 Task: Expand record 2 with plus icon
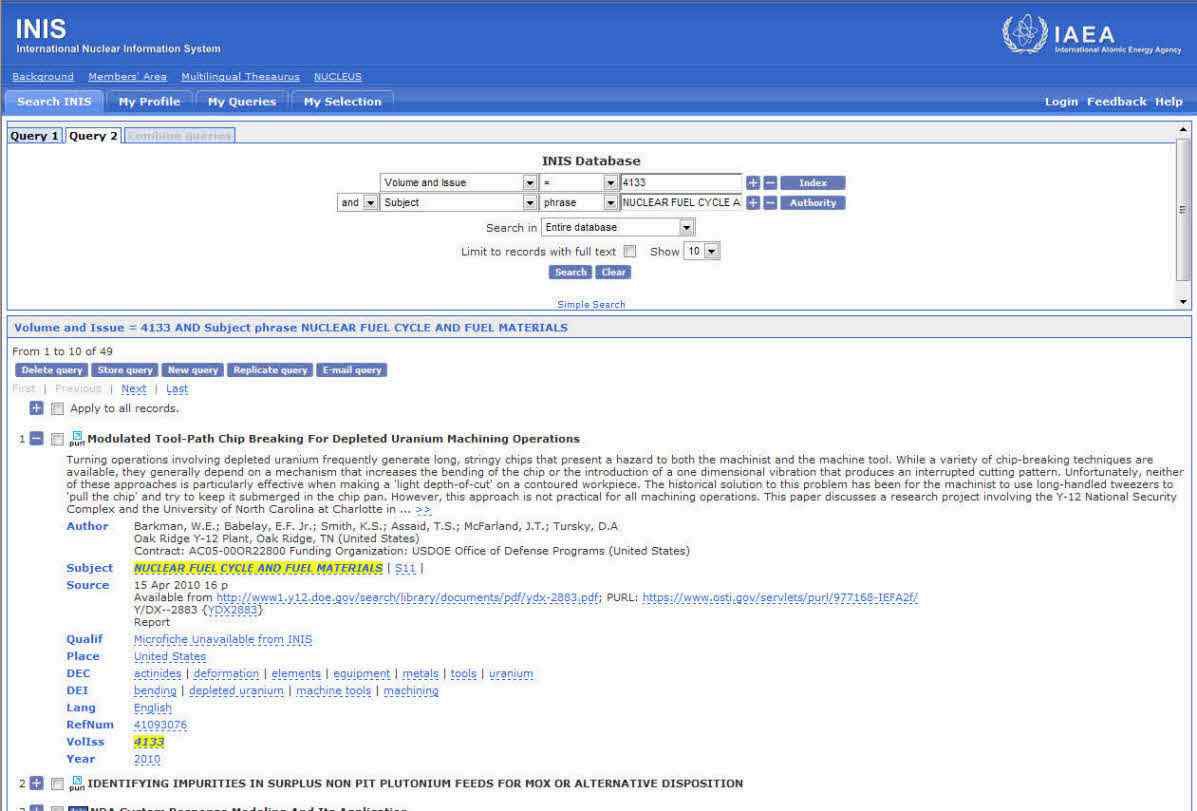click(x=37, y=783)
